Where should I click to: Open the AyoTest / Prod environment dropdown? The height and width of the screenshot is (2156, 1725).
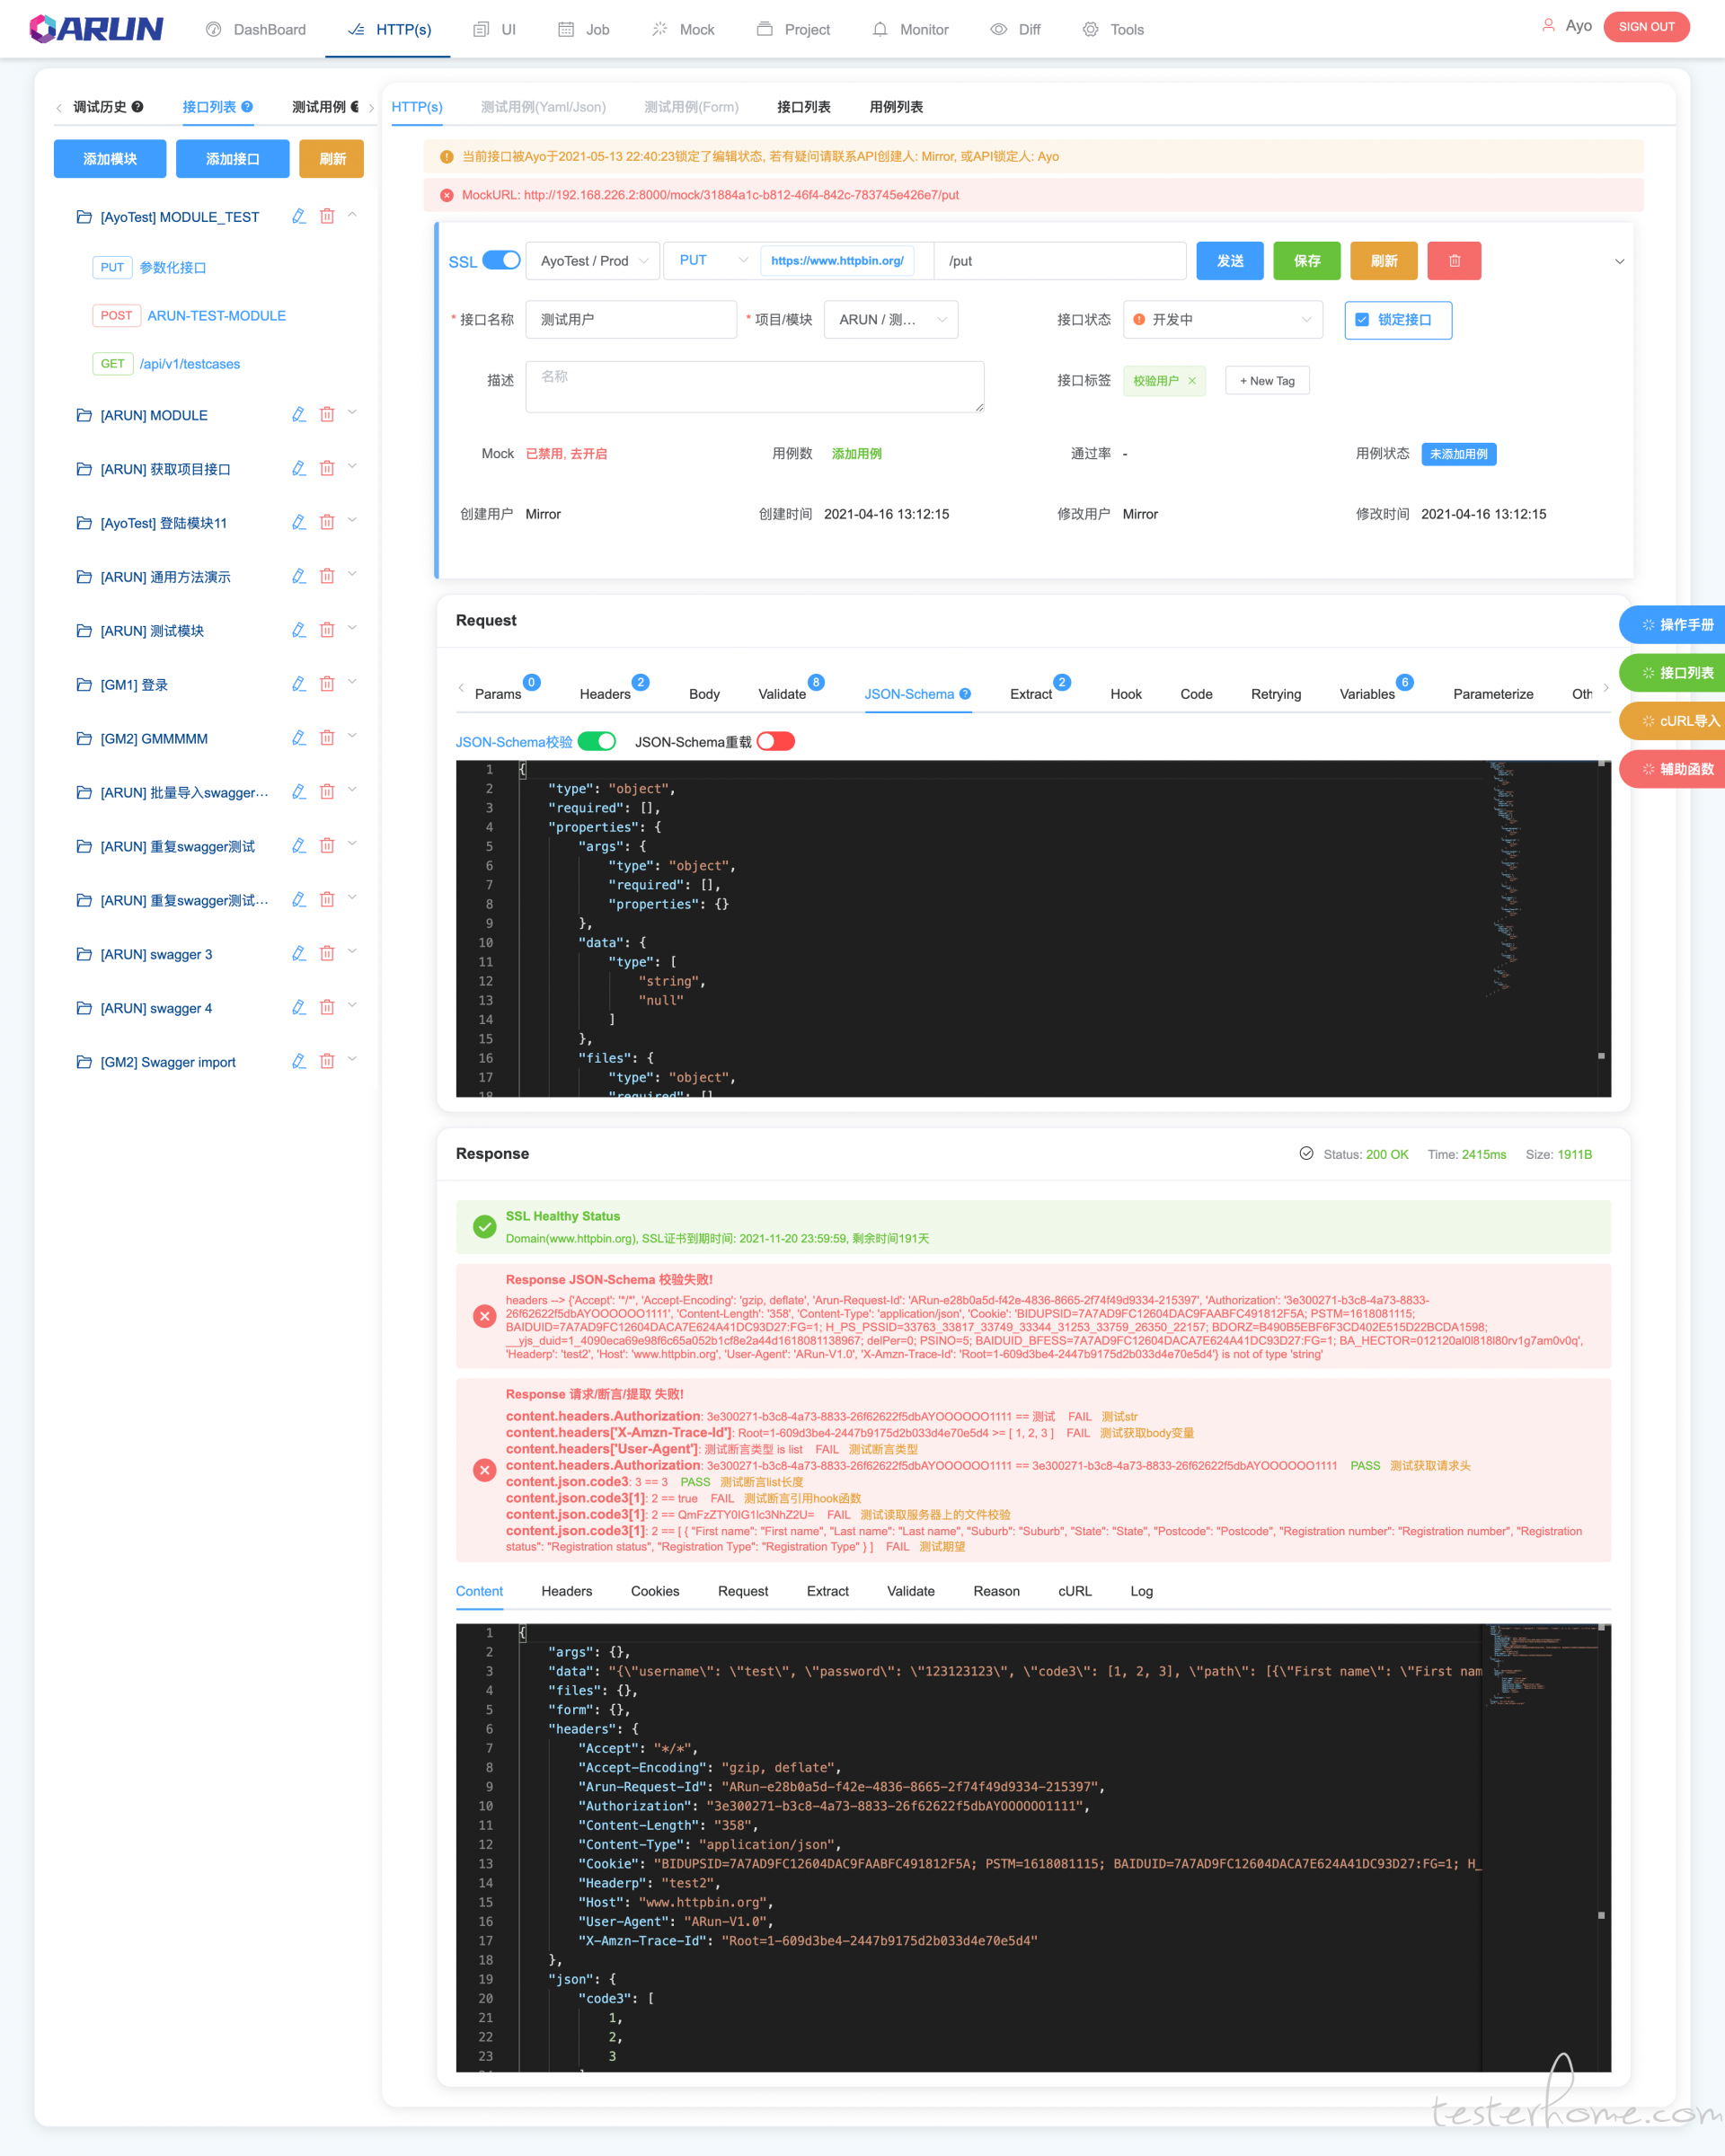point(593,261)
